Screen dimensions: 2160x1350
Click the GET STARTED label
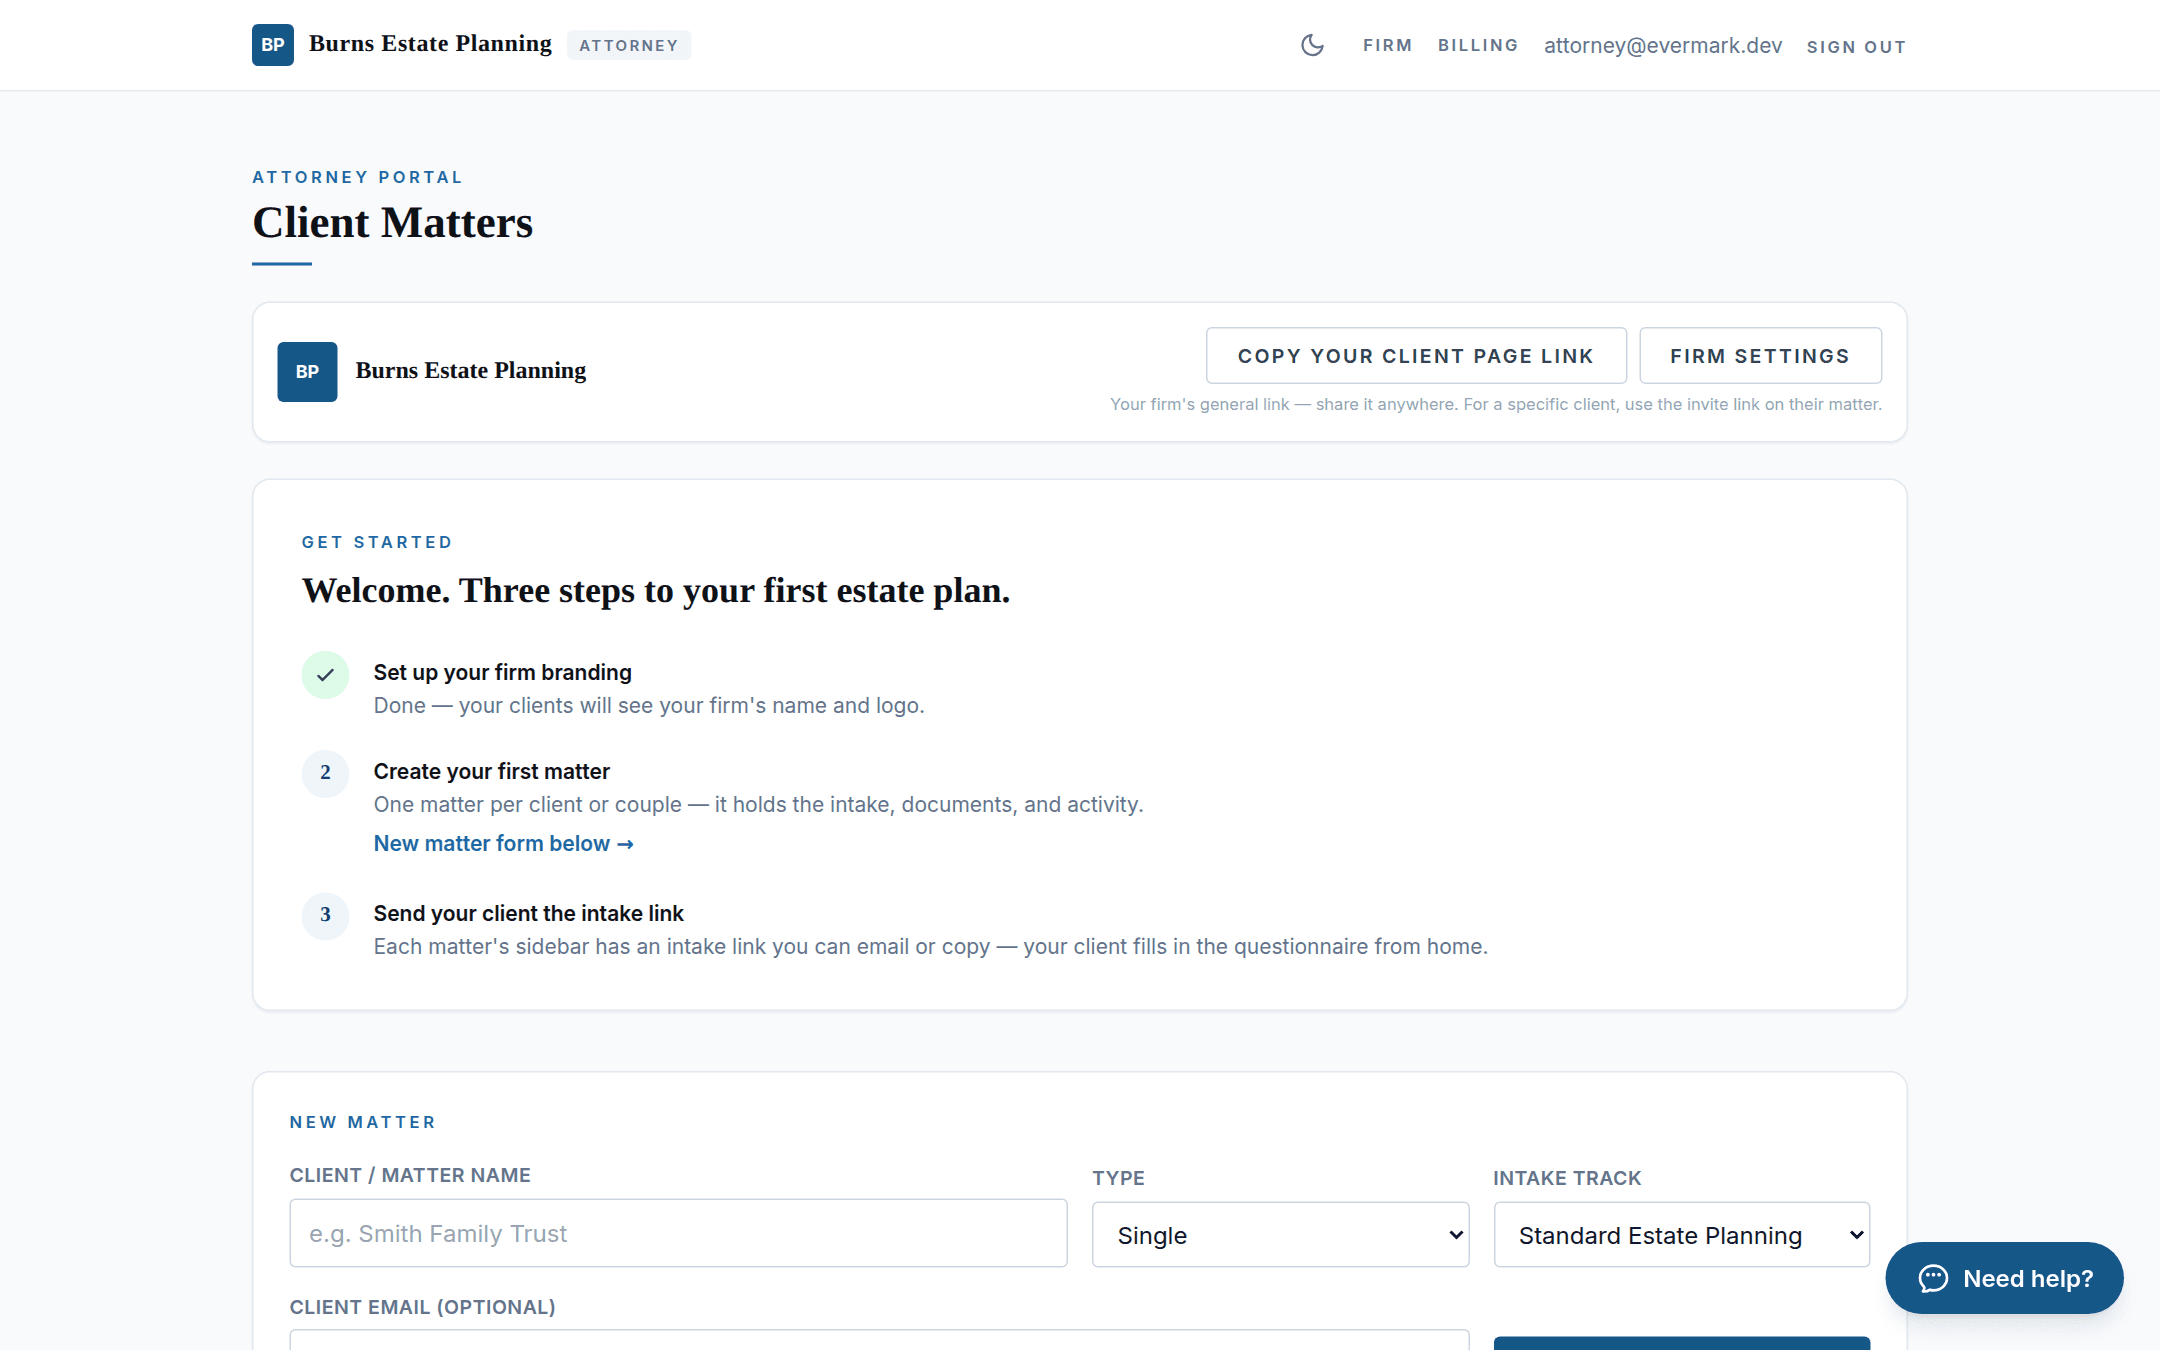(x=377, y=542)
